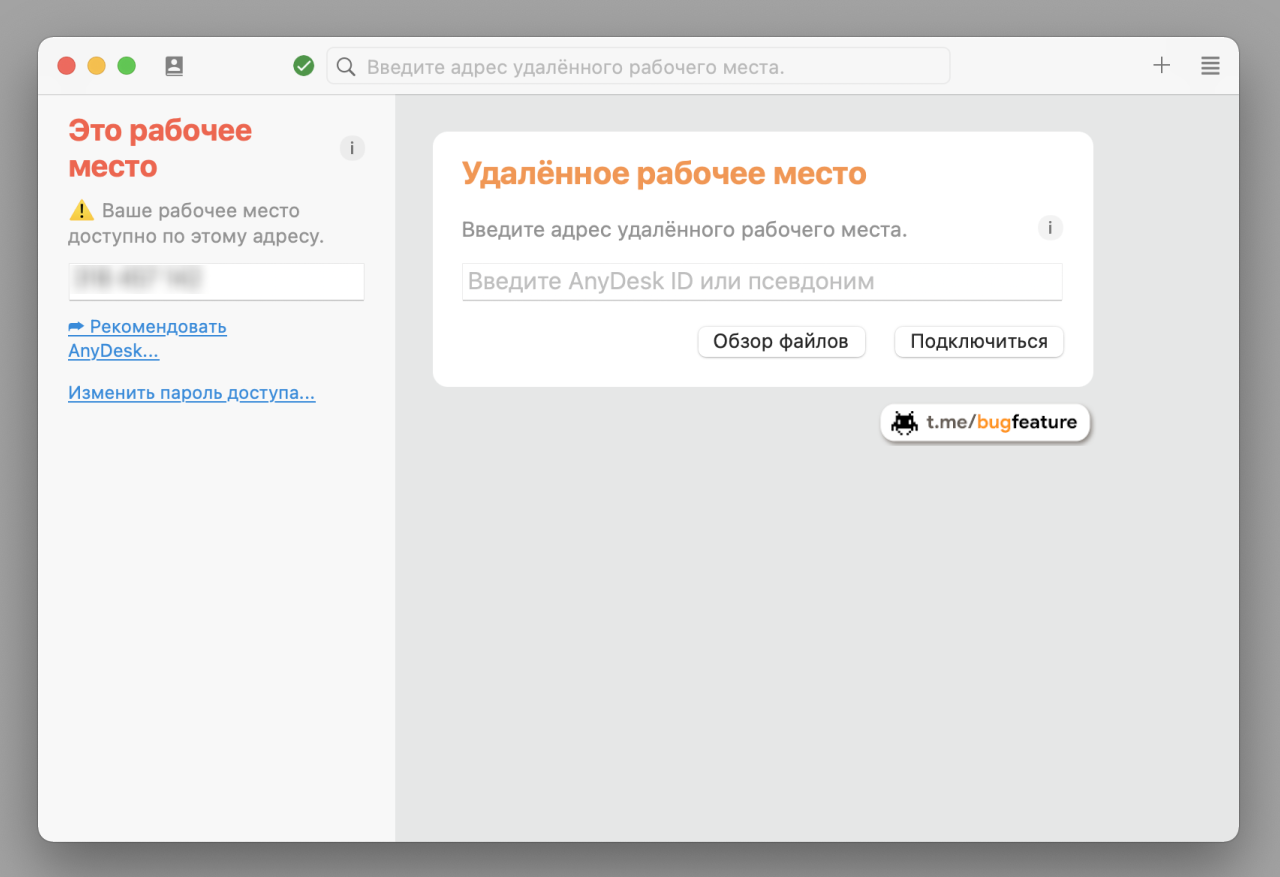
Task: Click the "Удалённое рабочее место" heading
Action: click(663, 174)
